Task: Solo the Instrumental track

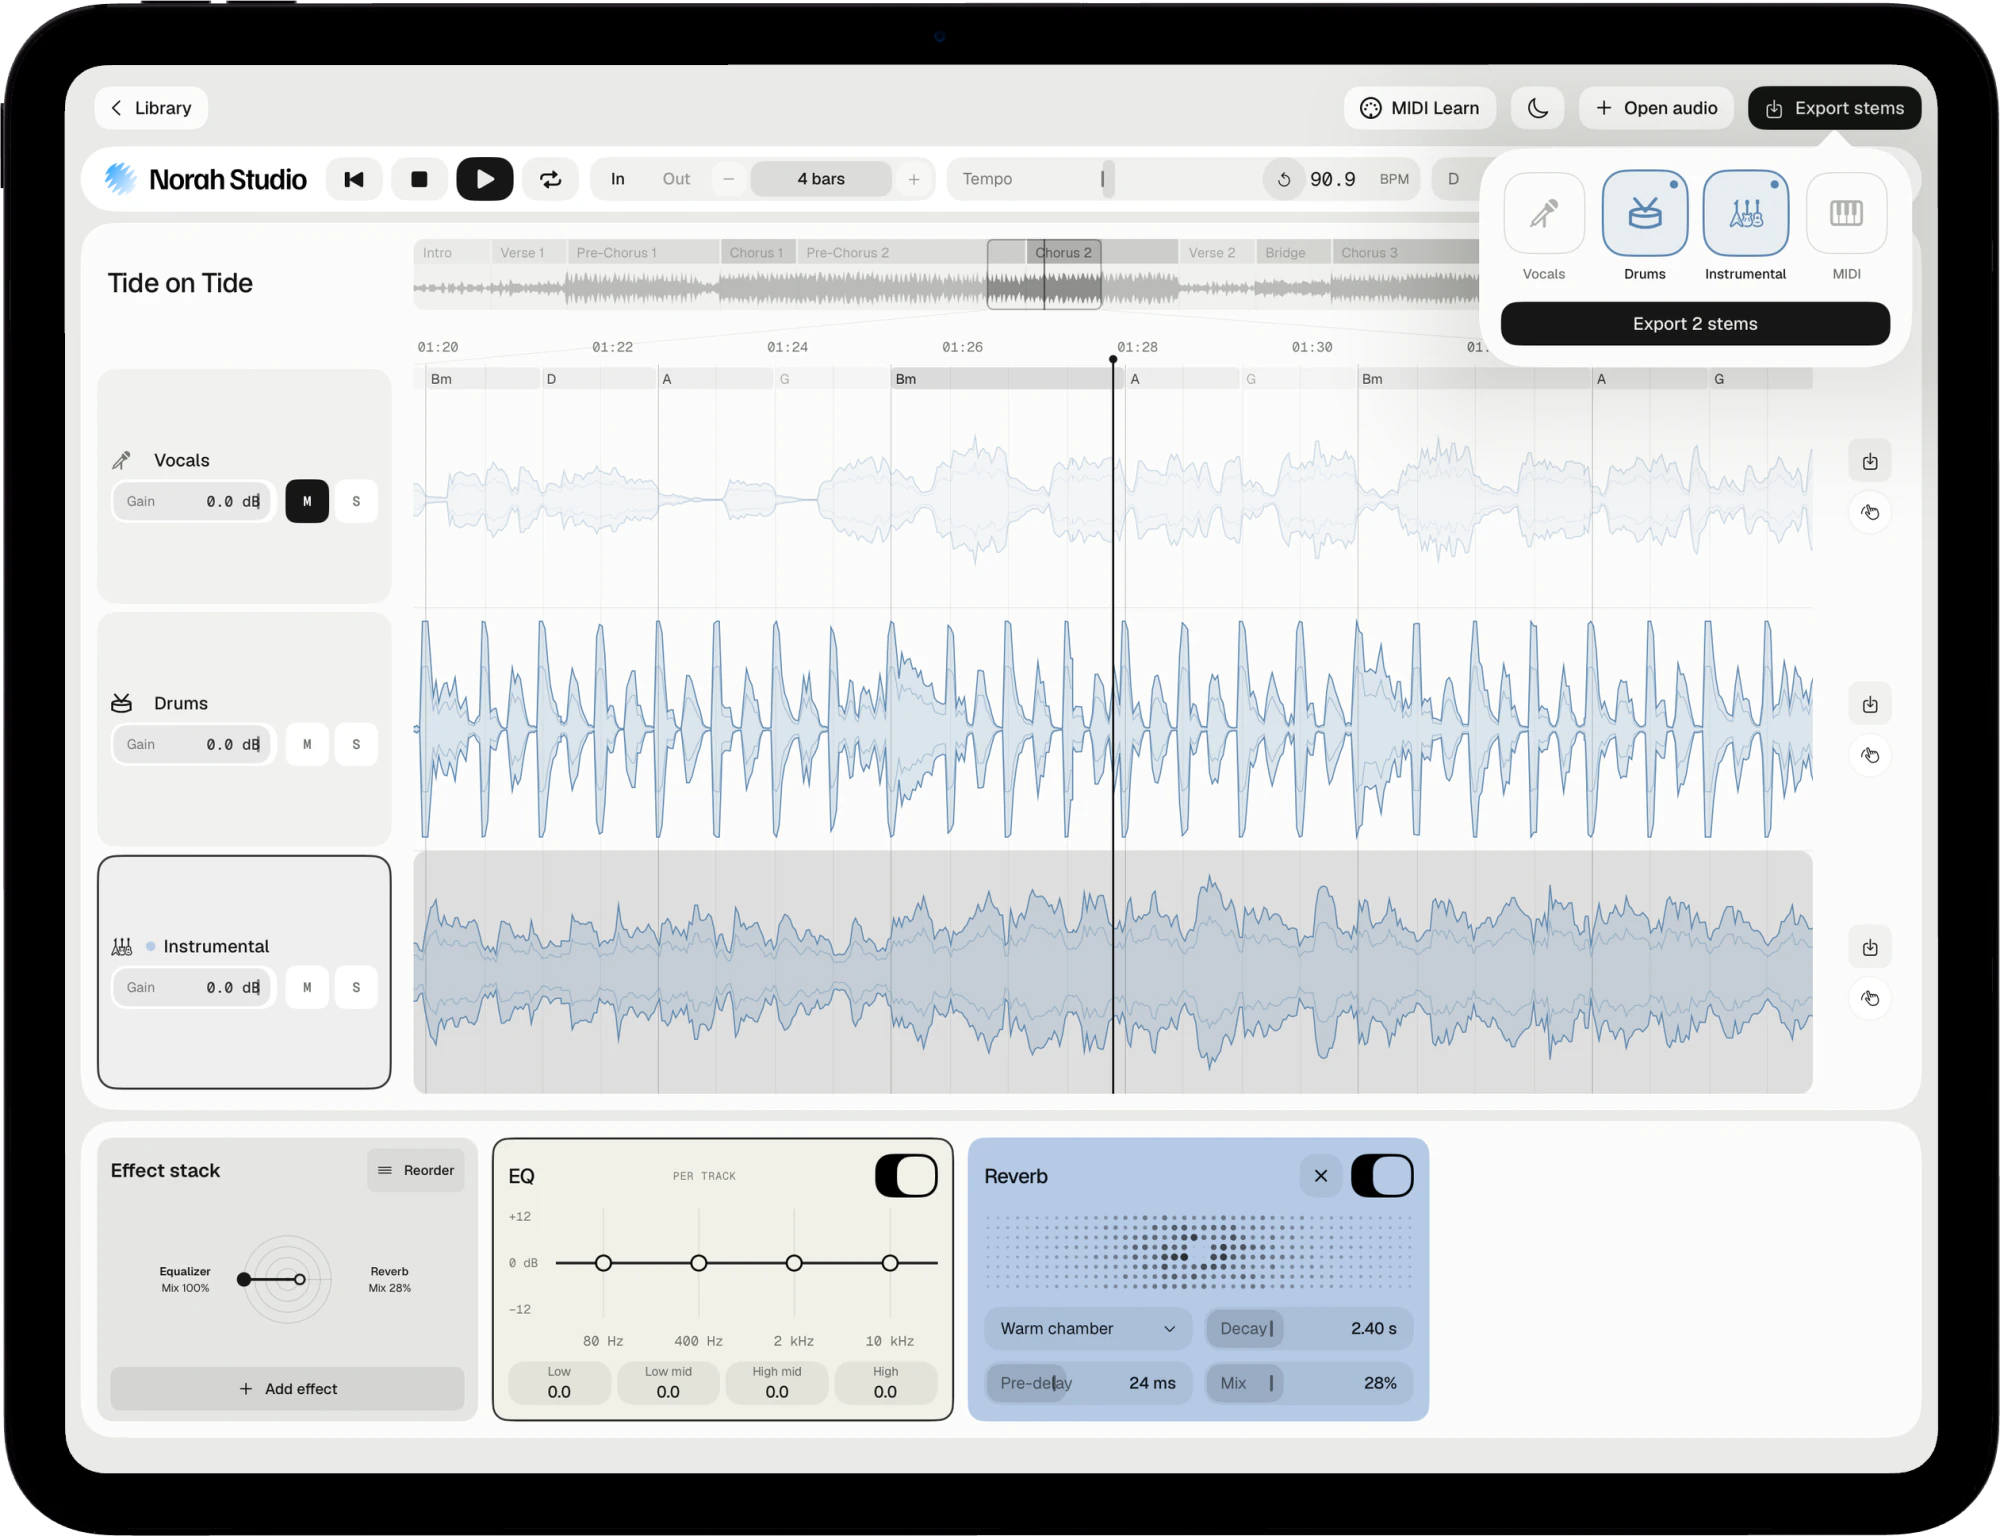Action: point(356,987)
